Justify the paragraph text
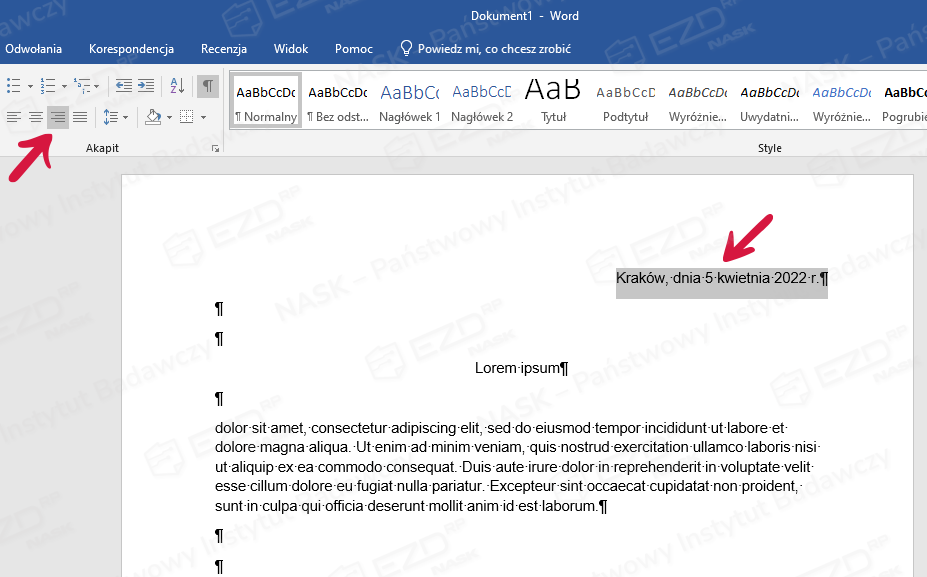 click(80, 118)
